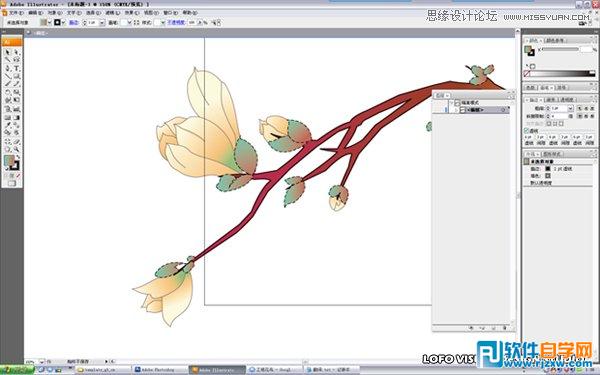Open stroke weight dropdown in top control bar
Image resolution: width=600 pixels, height=375 pixels.
[x=102, y=23]
